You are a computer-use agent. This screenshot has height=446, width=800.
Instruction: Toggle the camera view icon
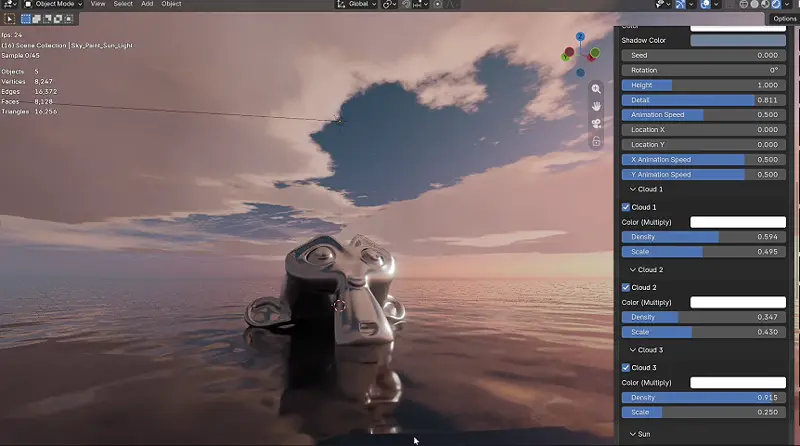pos(596,123)
